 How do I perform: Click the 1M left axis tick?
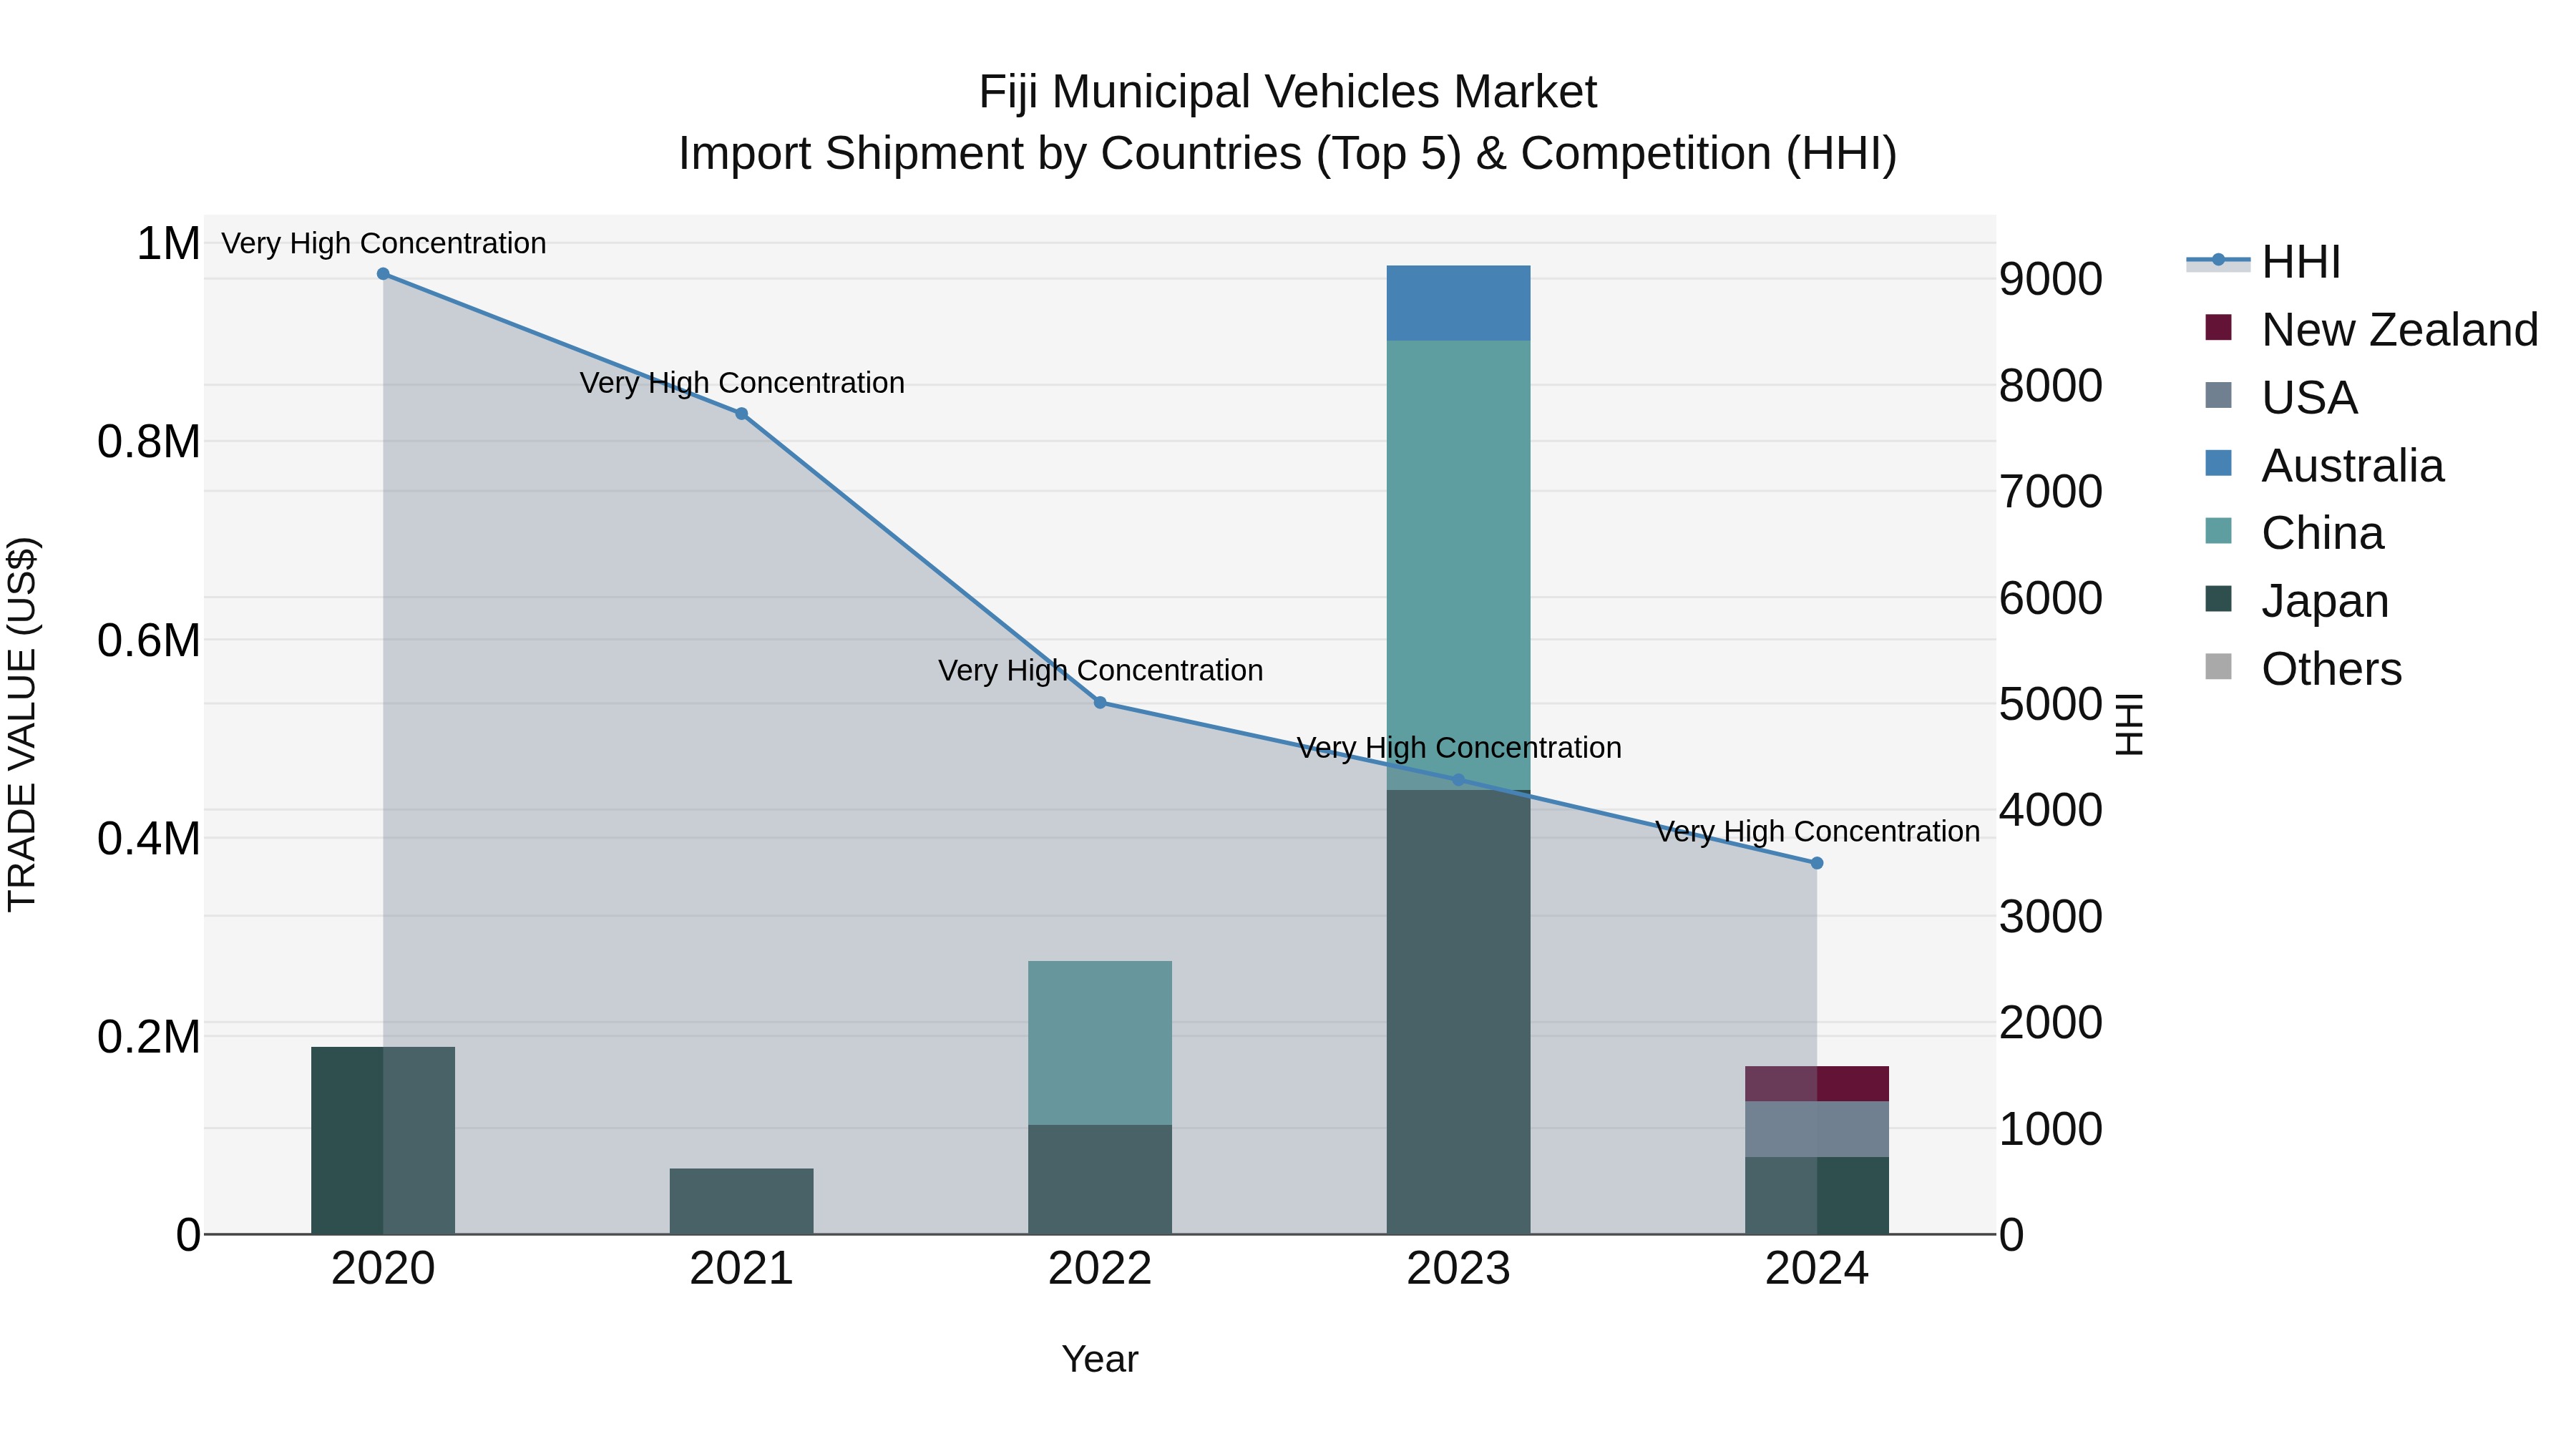click(168, 244)
